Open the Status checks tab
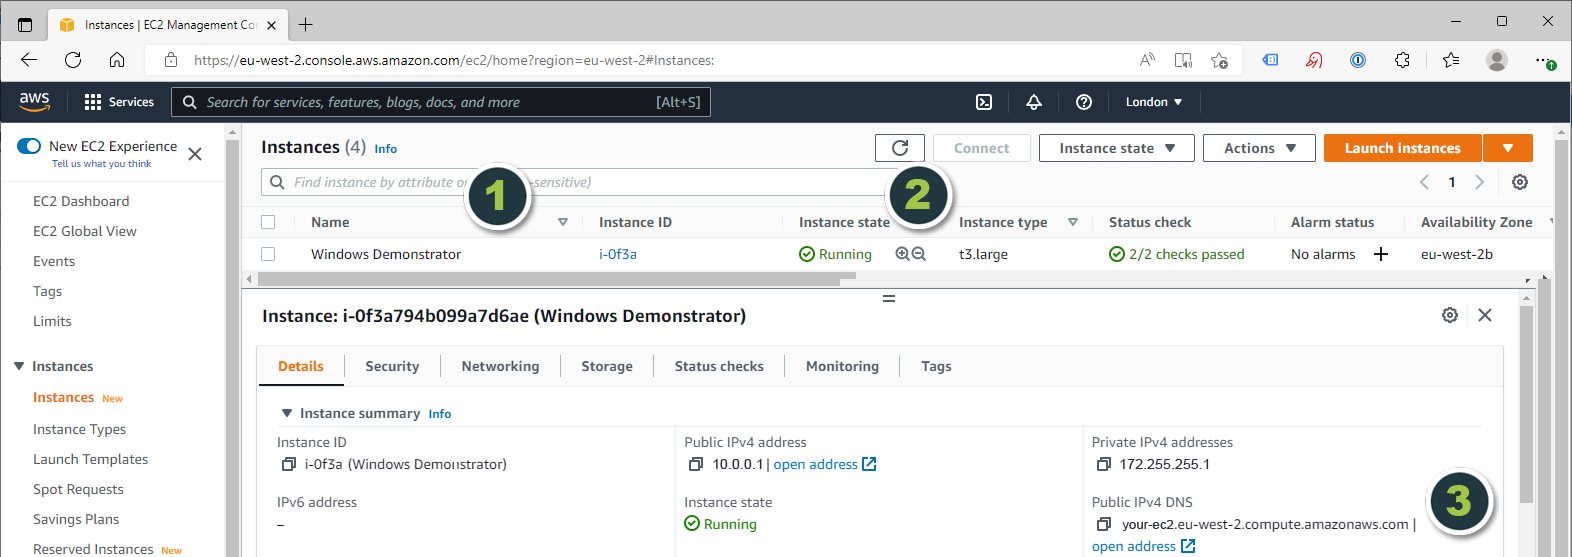Viewport: 1572px width, 557px height. pyautogui.click(x=719, y=366)
